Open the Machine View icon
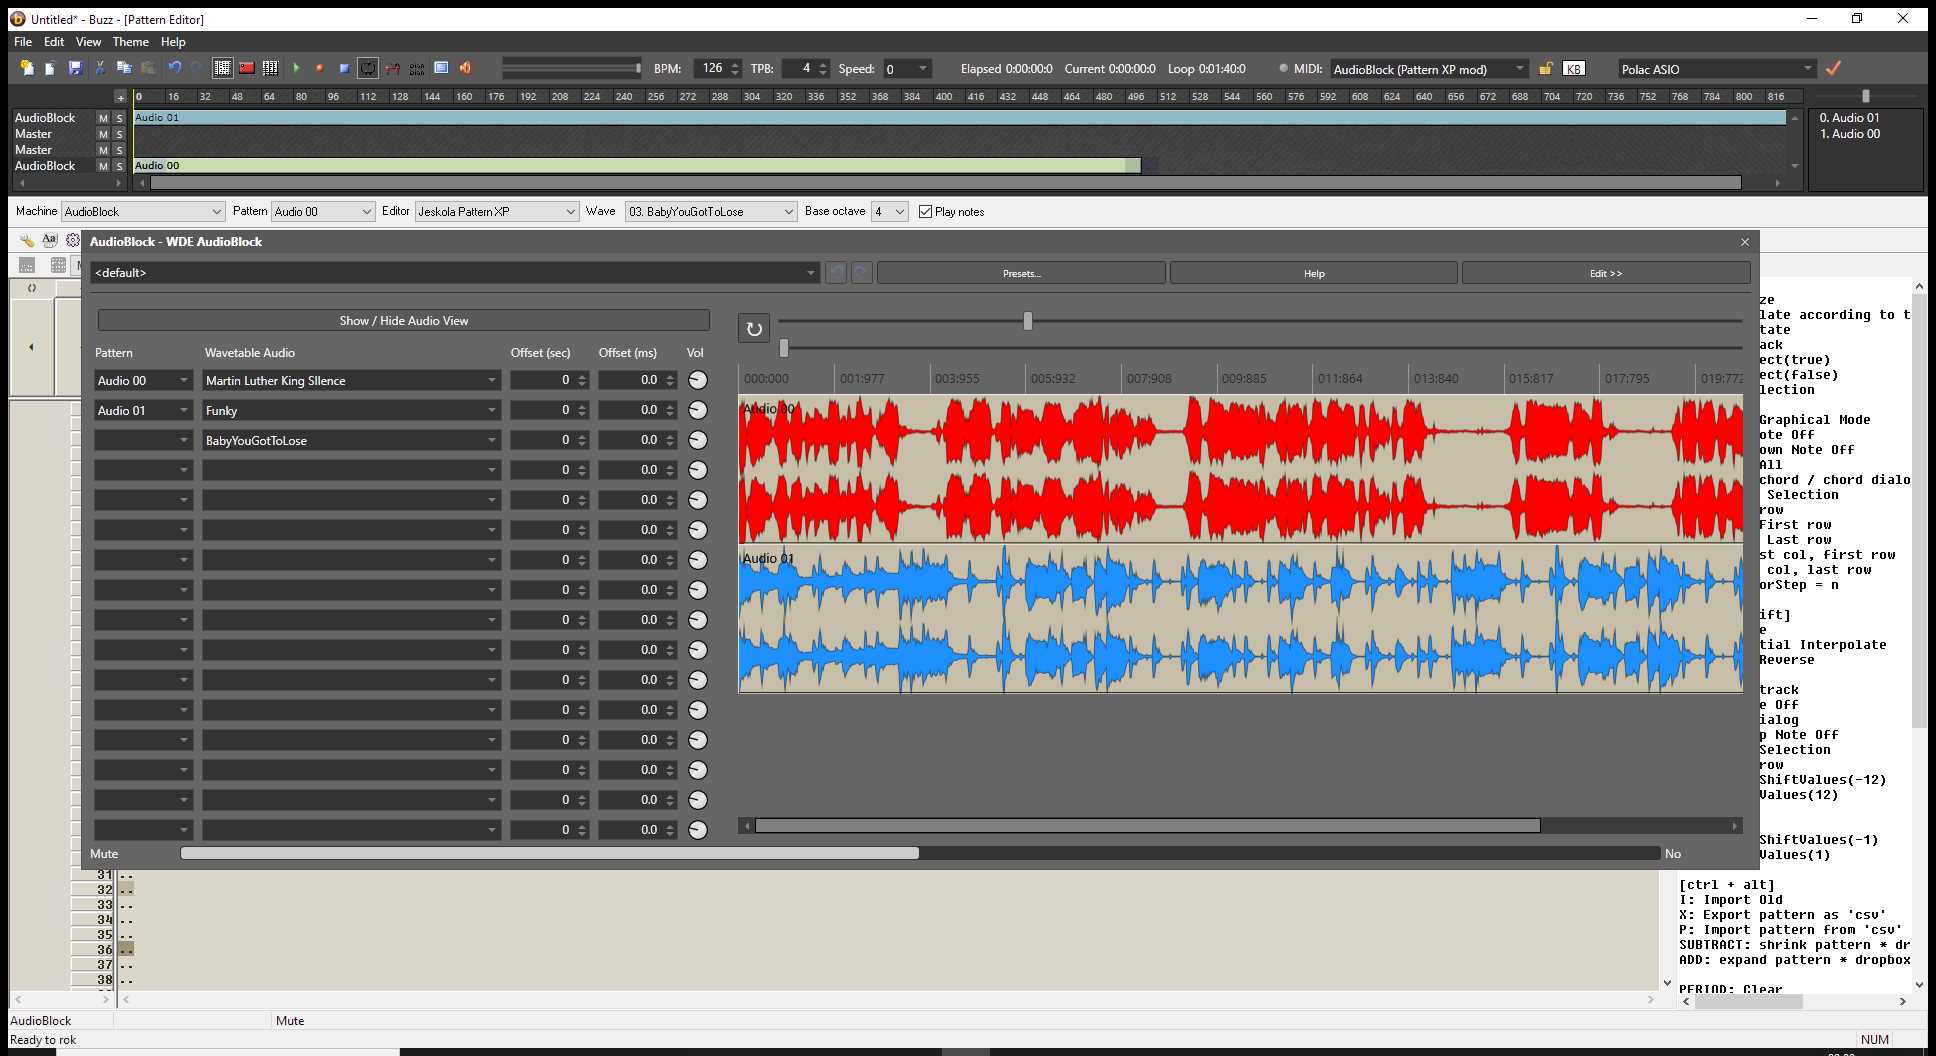The image size is (1936, 1056). pos(245,67)
